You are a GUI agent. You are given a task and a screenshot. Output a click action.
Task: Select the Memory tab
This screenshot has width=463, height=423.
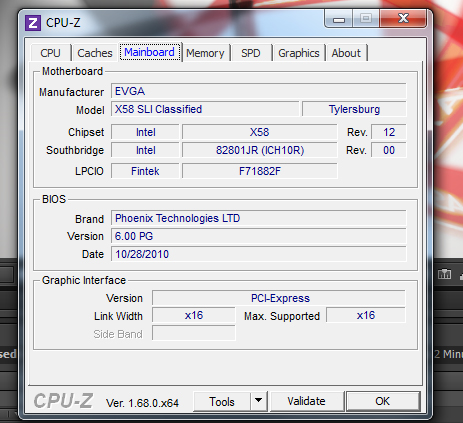205,53
